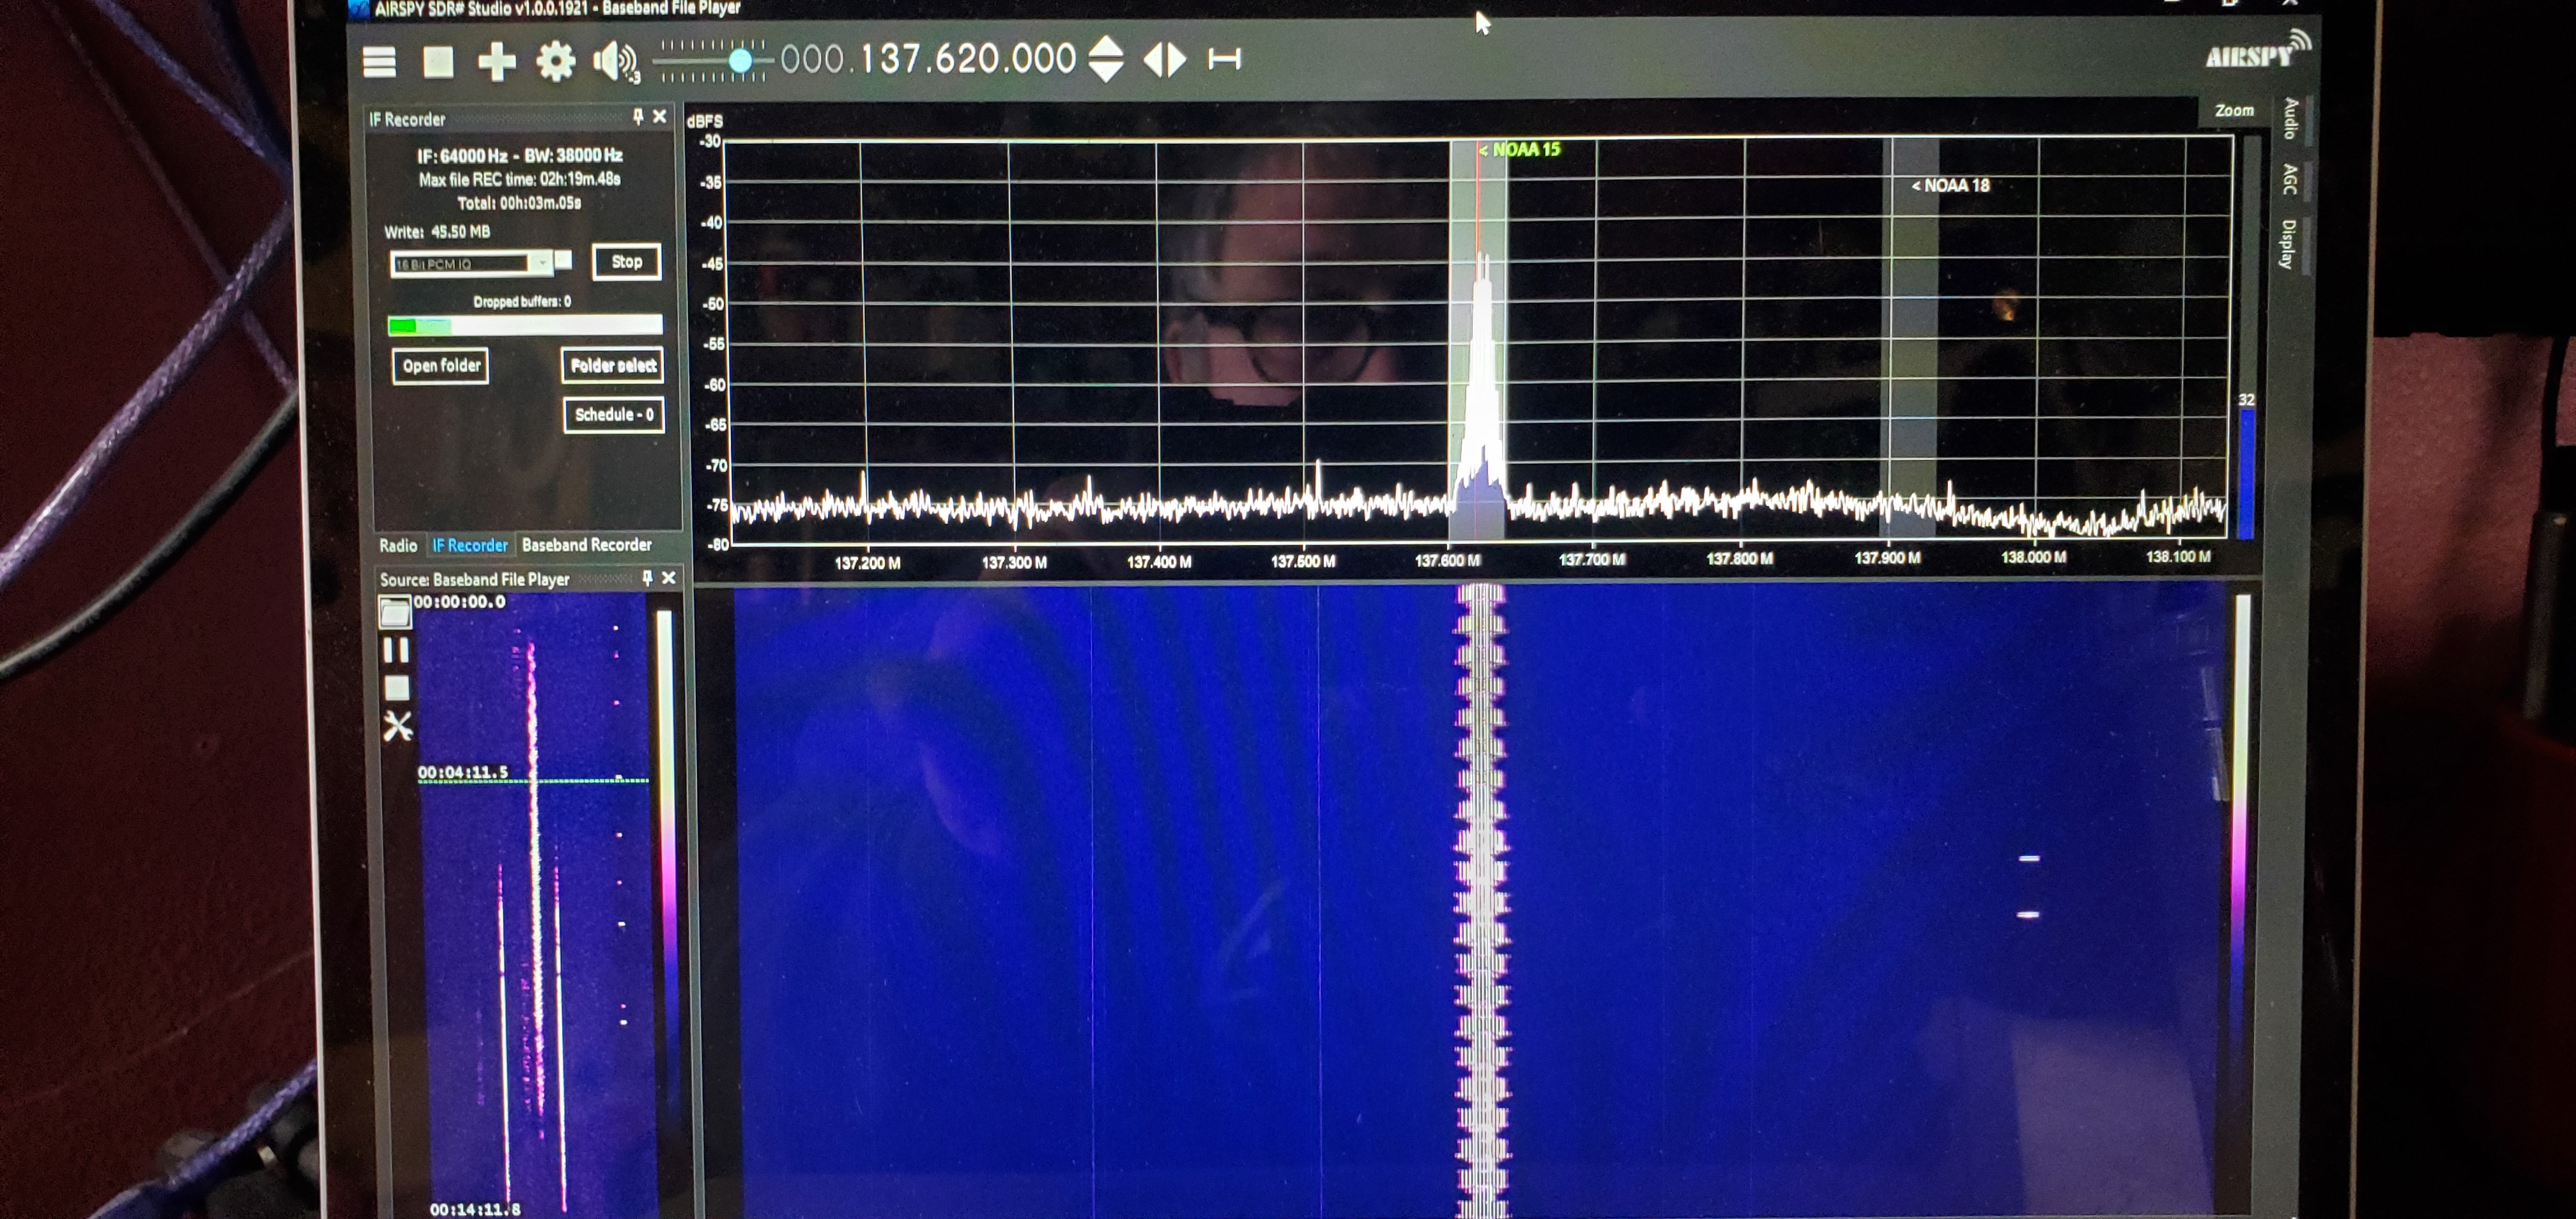The image size is (2576, 1219).
Task: Click the 137.200 M axis label
Action: pyautogui.click(x=867, y=563)
